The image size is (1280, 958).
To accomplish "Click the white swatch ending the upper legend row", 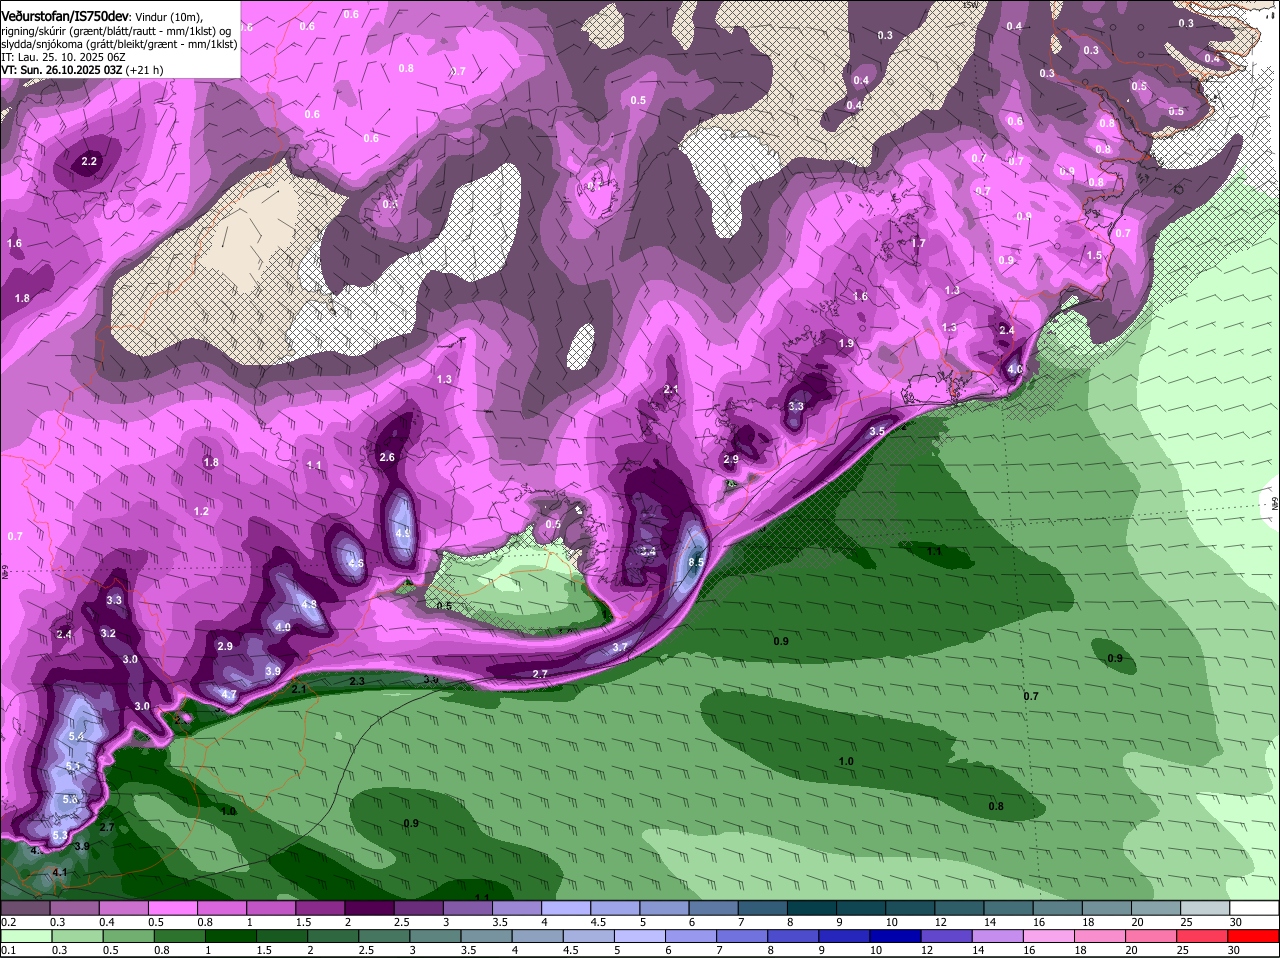I will tap(1255, 908).
